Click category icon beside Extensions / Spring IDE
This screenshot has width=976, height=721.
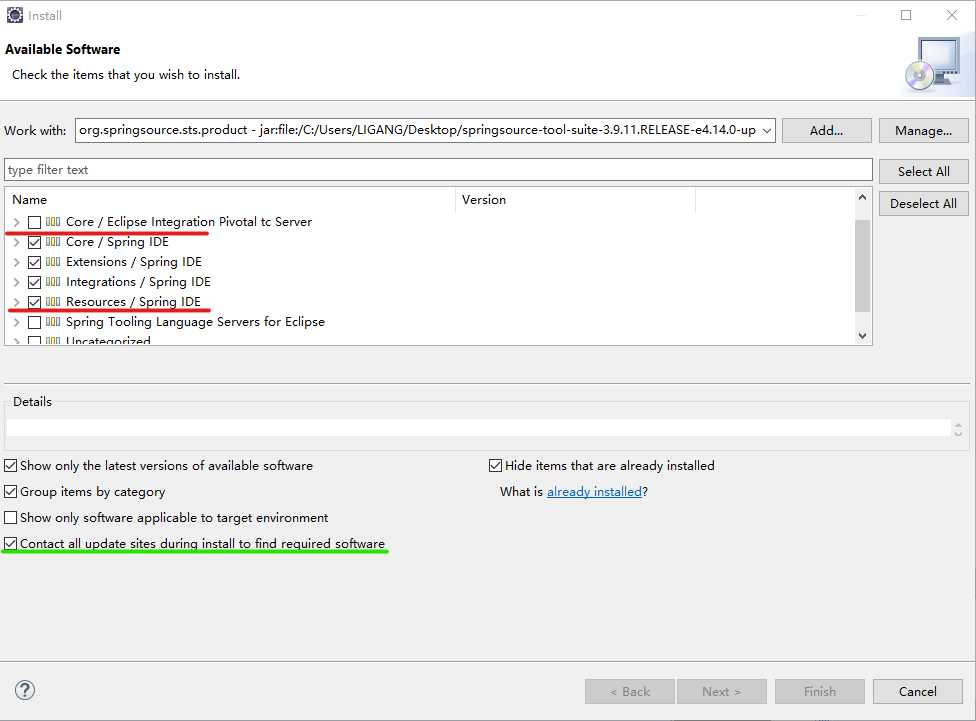[x=53, y=262]
